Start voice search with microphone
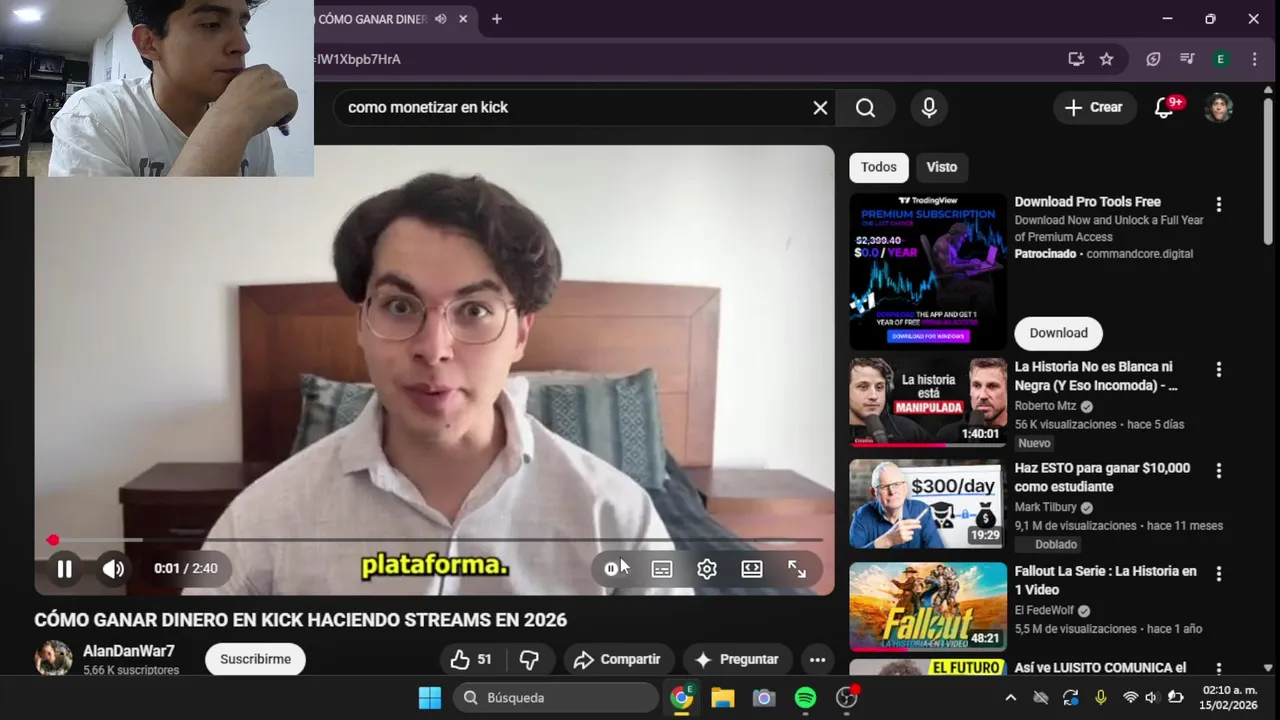 [x=929, y=107]
